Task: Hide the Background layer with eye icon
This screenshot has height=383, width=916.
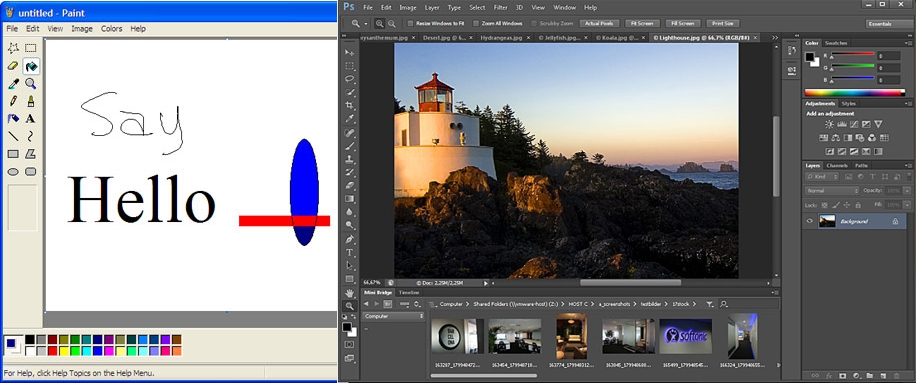Action: (810, 221)
